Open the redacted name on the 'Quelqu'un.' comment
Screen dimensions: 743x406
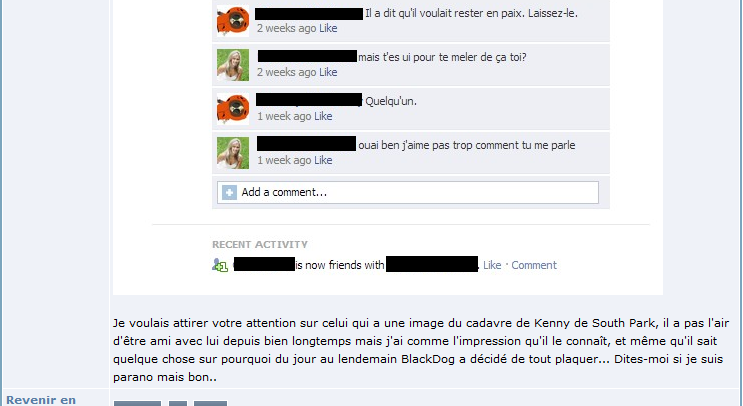(309, 99)
